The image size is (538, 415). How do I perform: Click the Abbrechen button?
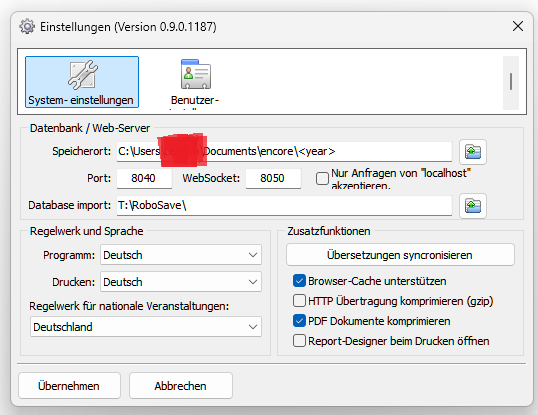(181, 386)
